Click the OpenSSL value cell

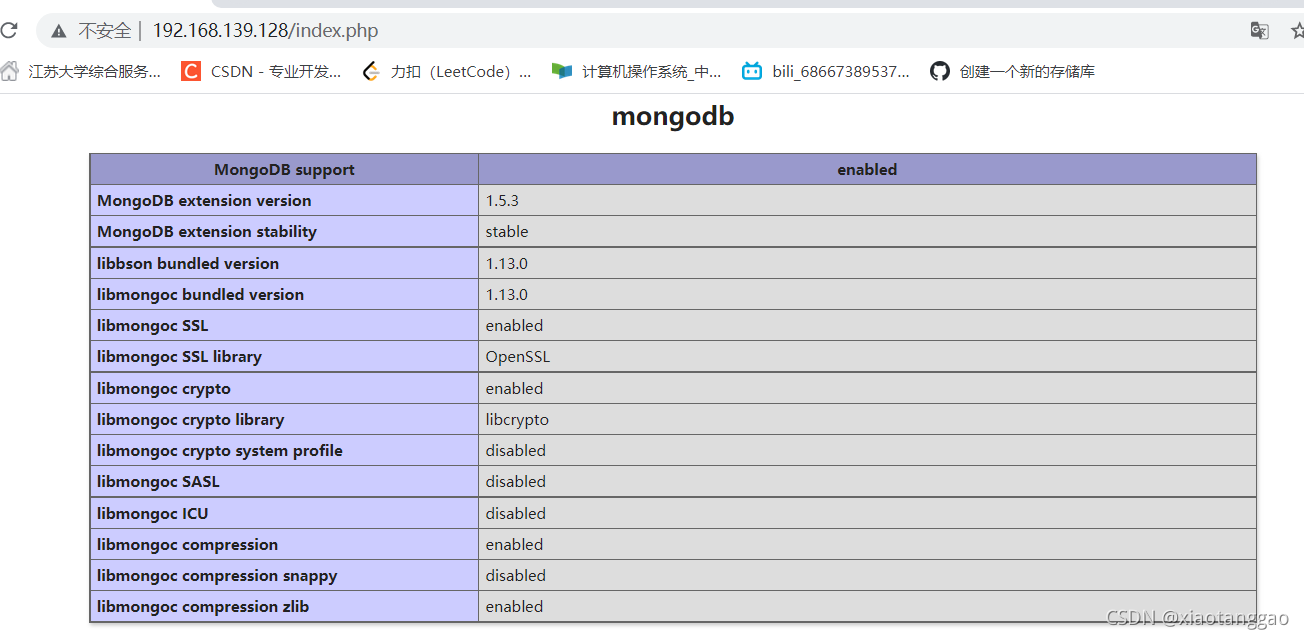pos(867,356)
